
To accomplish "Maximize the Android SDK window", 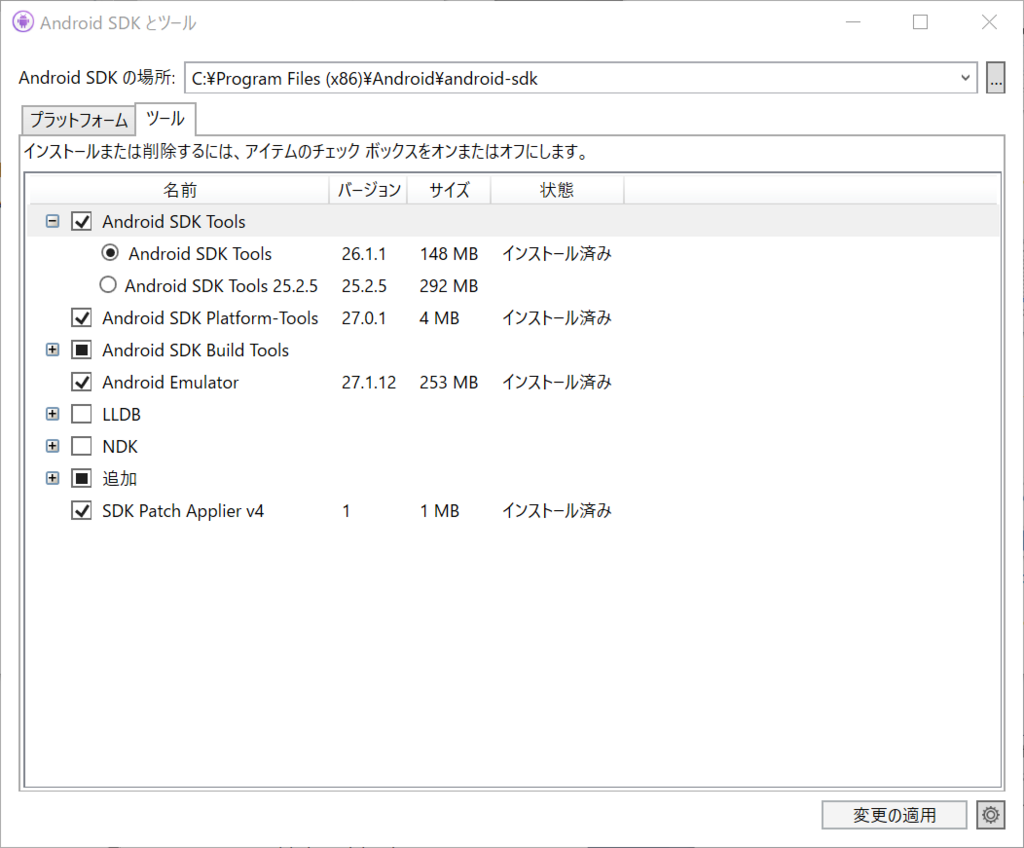I will [920, 22].
